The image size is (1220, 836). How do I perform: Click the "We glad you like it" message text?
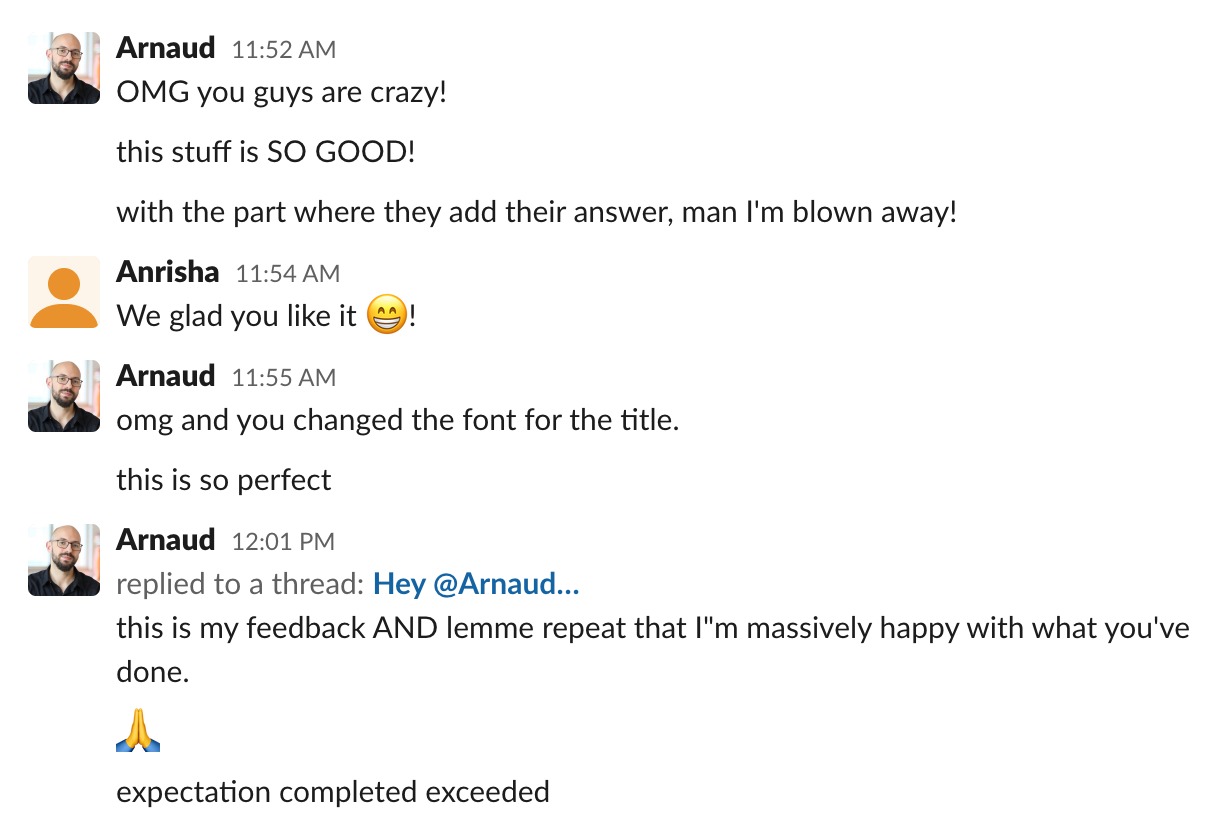tap(236, 317)
